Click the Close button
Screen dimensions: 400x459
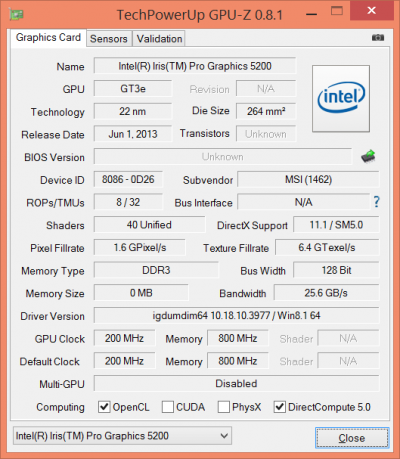352,438
